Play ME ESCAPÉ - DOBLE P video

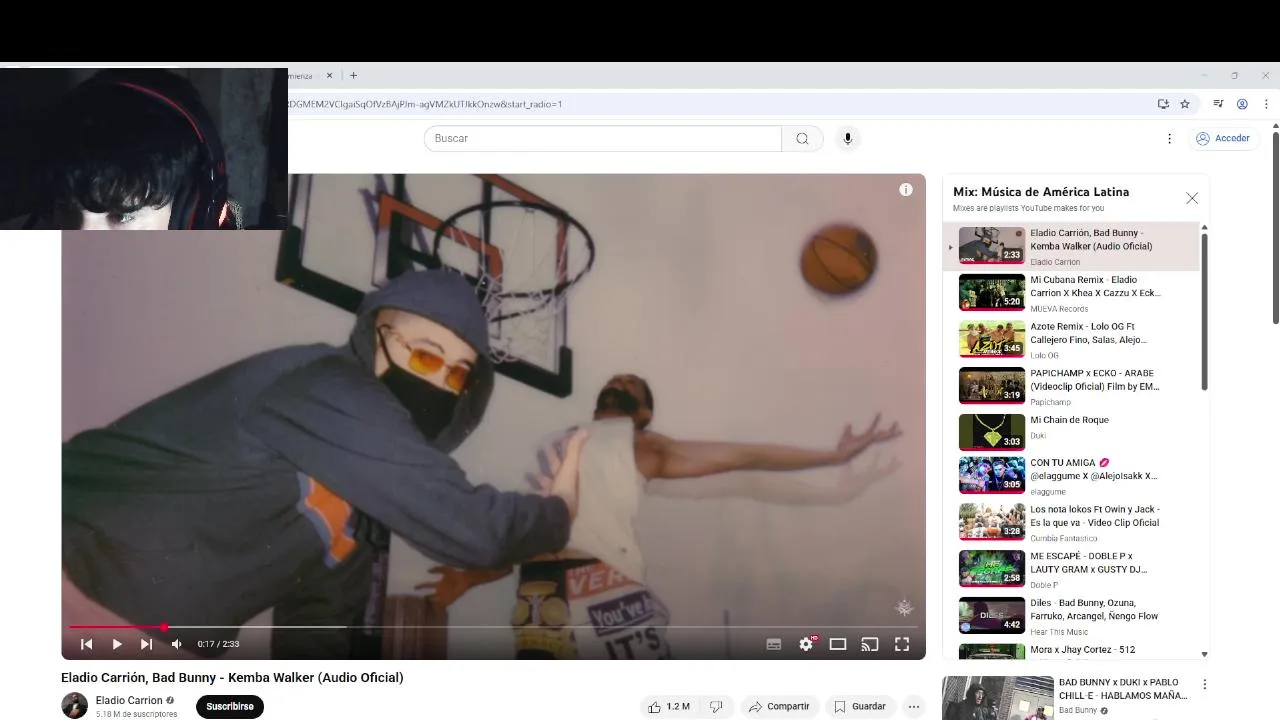point(1071,569)
